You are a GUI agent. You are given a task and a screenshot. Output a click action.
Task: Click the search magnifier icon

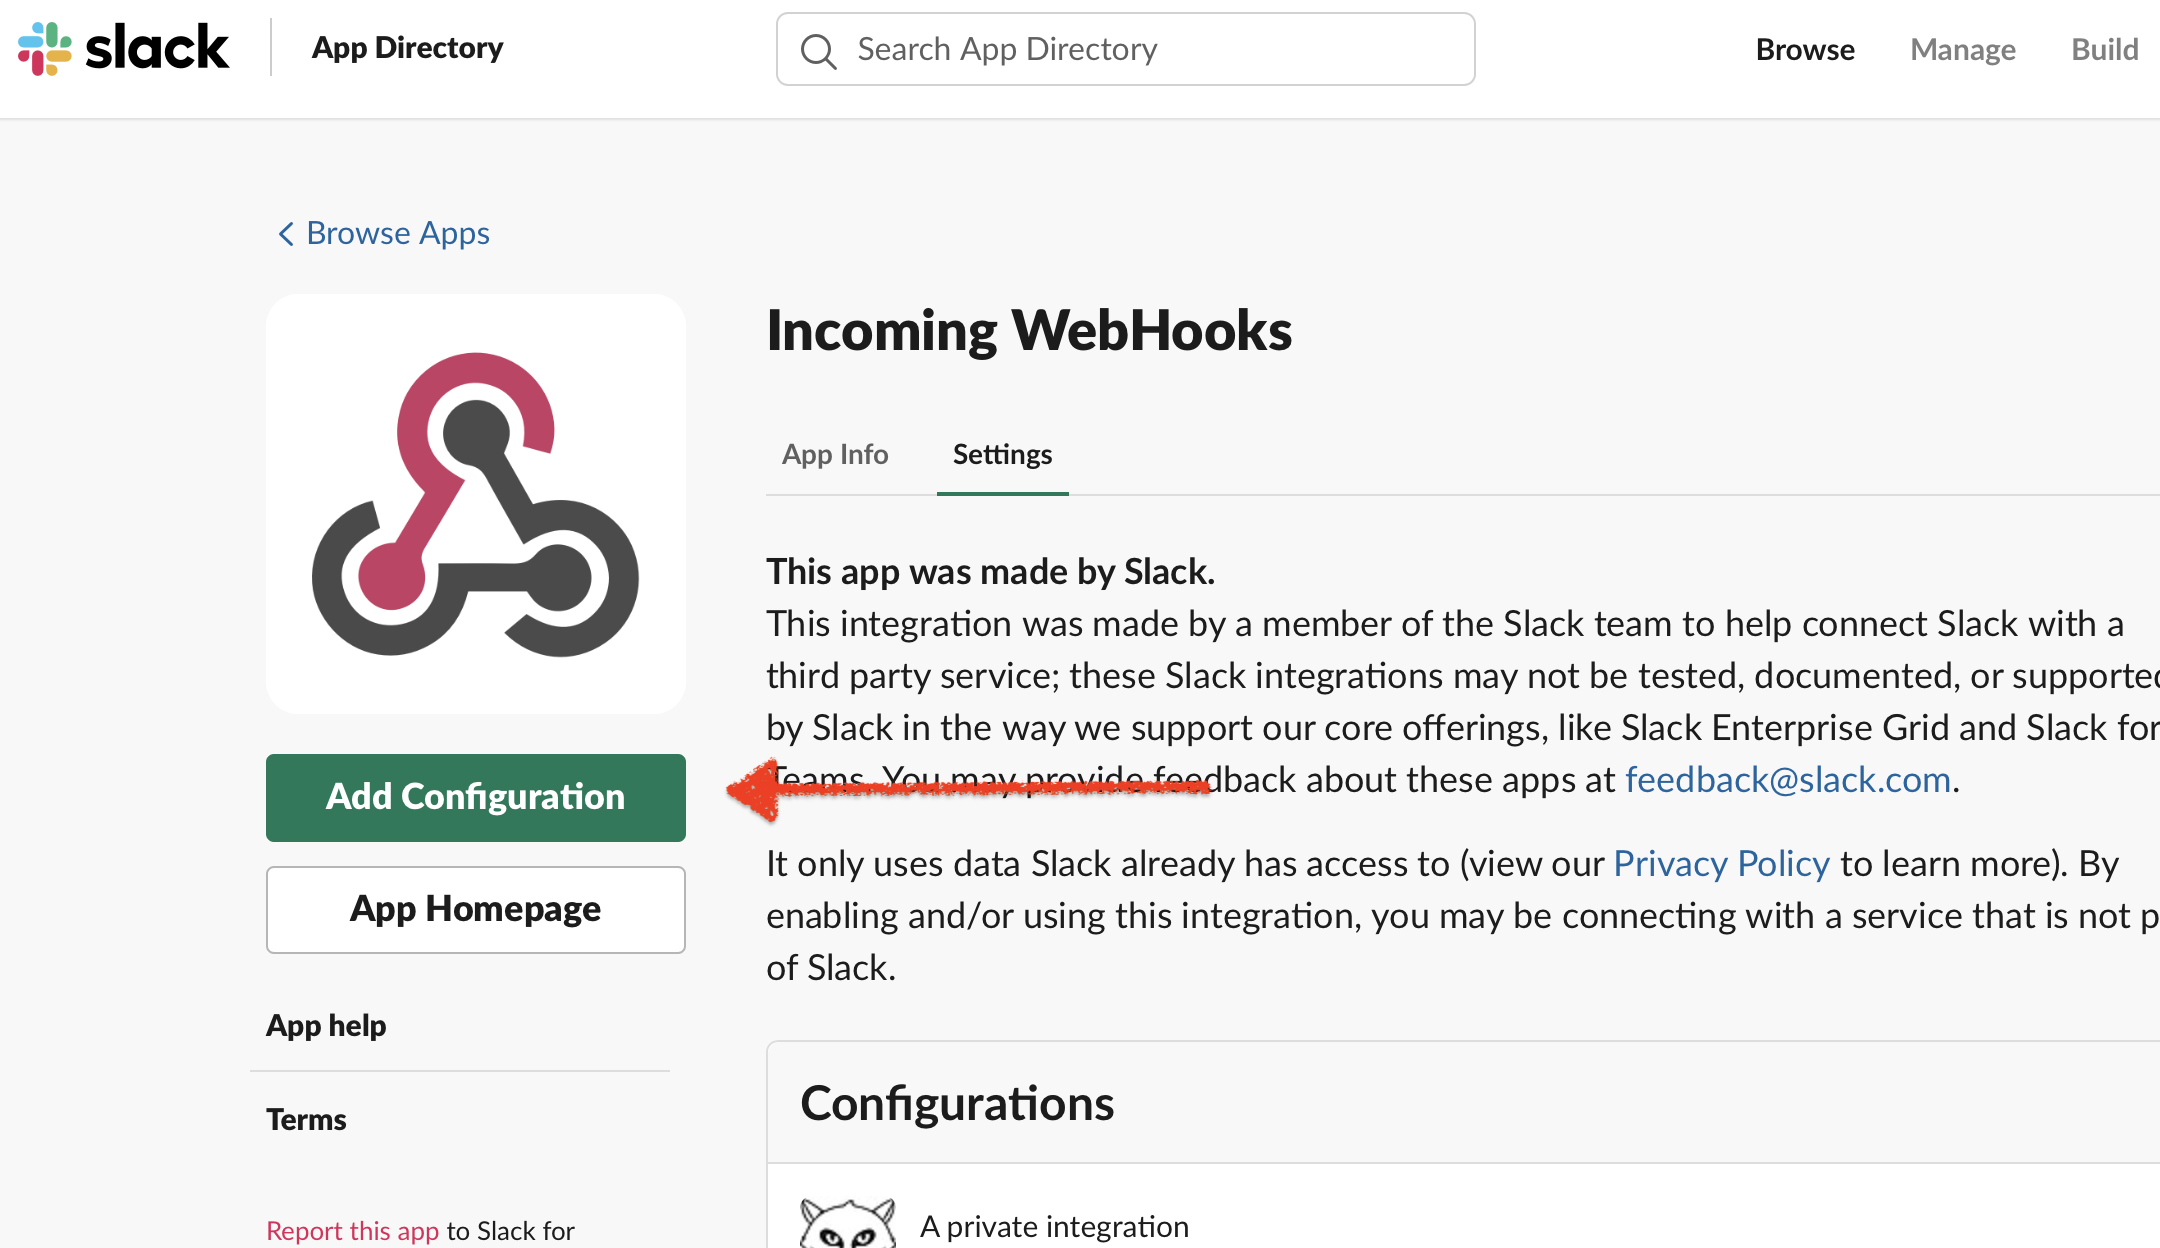pos(818,50)
